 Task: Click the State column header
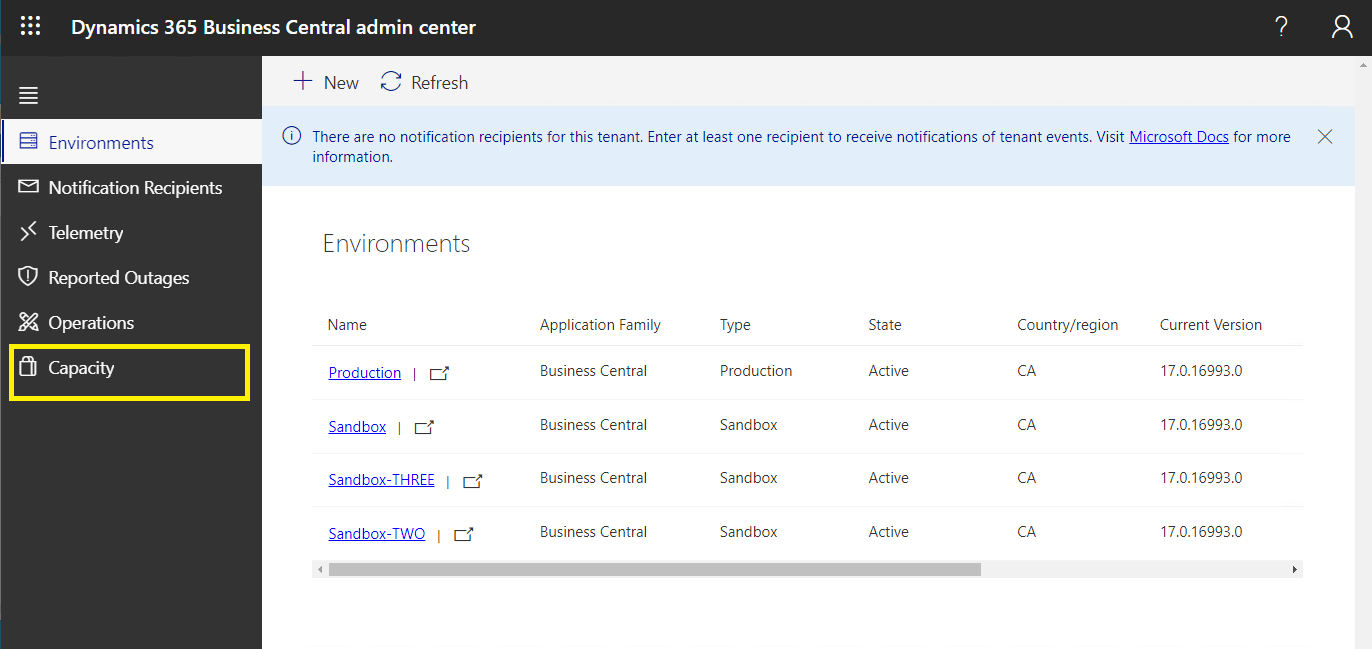(x=885, y=325)
